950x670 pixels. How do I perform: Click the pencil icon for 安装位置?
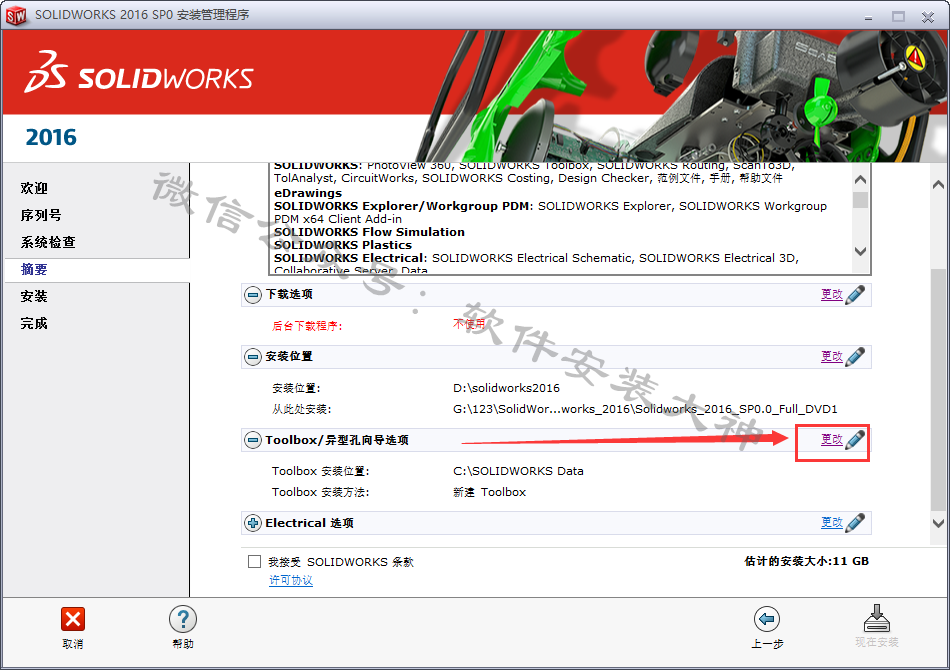[855, 357]
